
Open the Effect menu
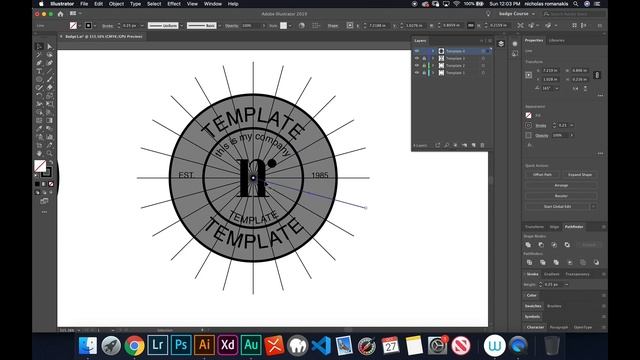(x=174, y=4)
